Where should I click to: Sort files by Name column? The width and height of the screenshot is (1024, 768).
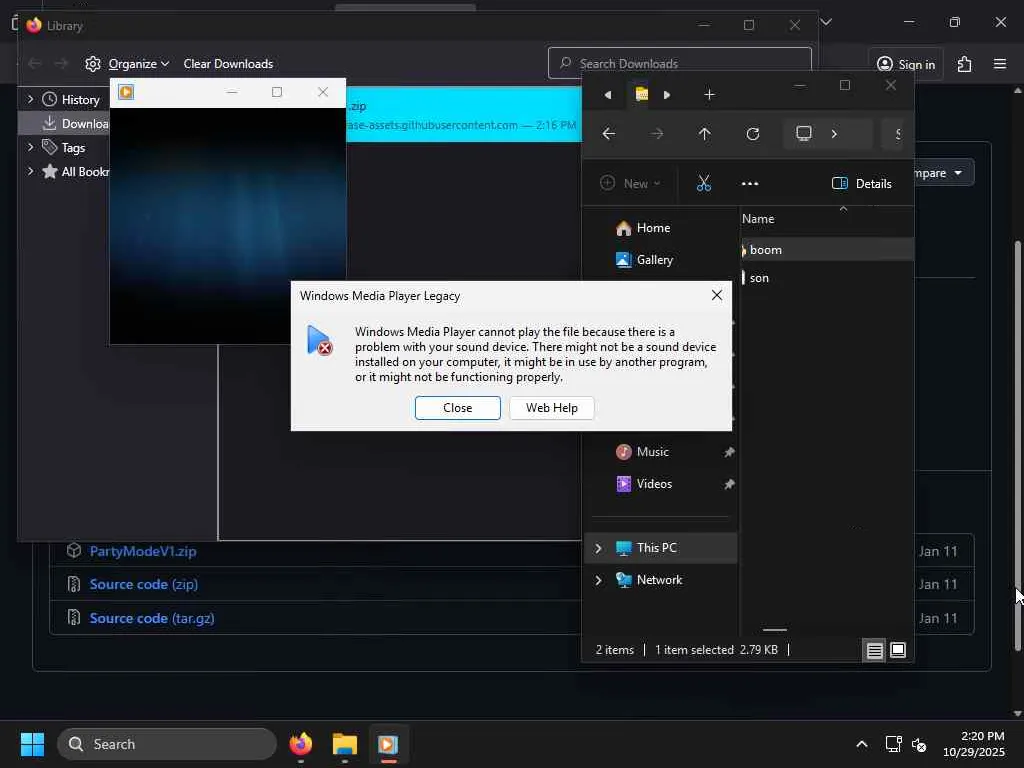pyautogui.click(x=758, y=219)
